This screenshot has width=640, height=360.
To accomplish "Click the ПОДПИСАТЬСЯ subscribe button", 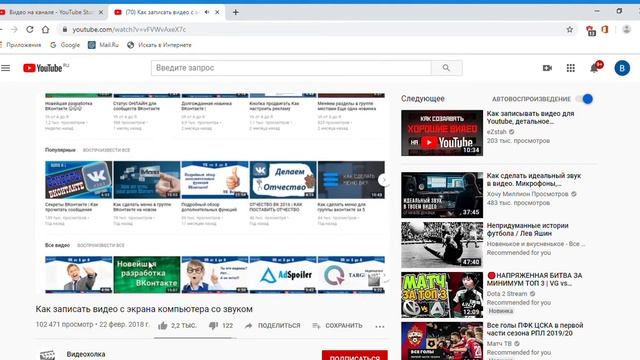I will coord(355,355).
